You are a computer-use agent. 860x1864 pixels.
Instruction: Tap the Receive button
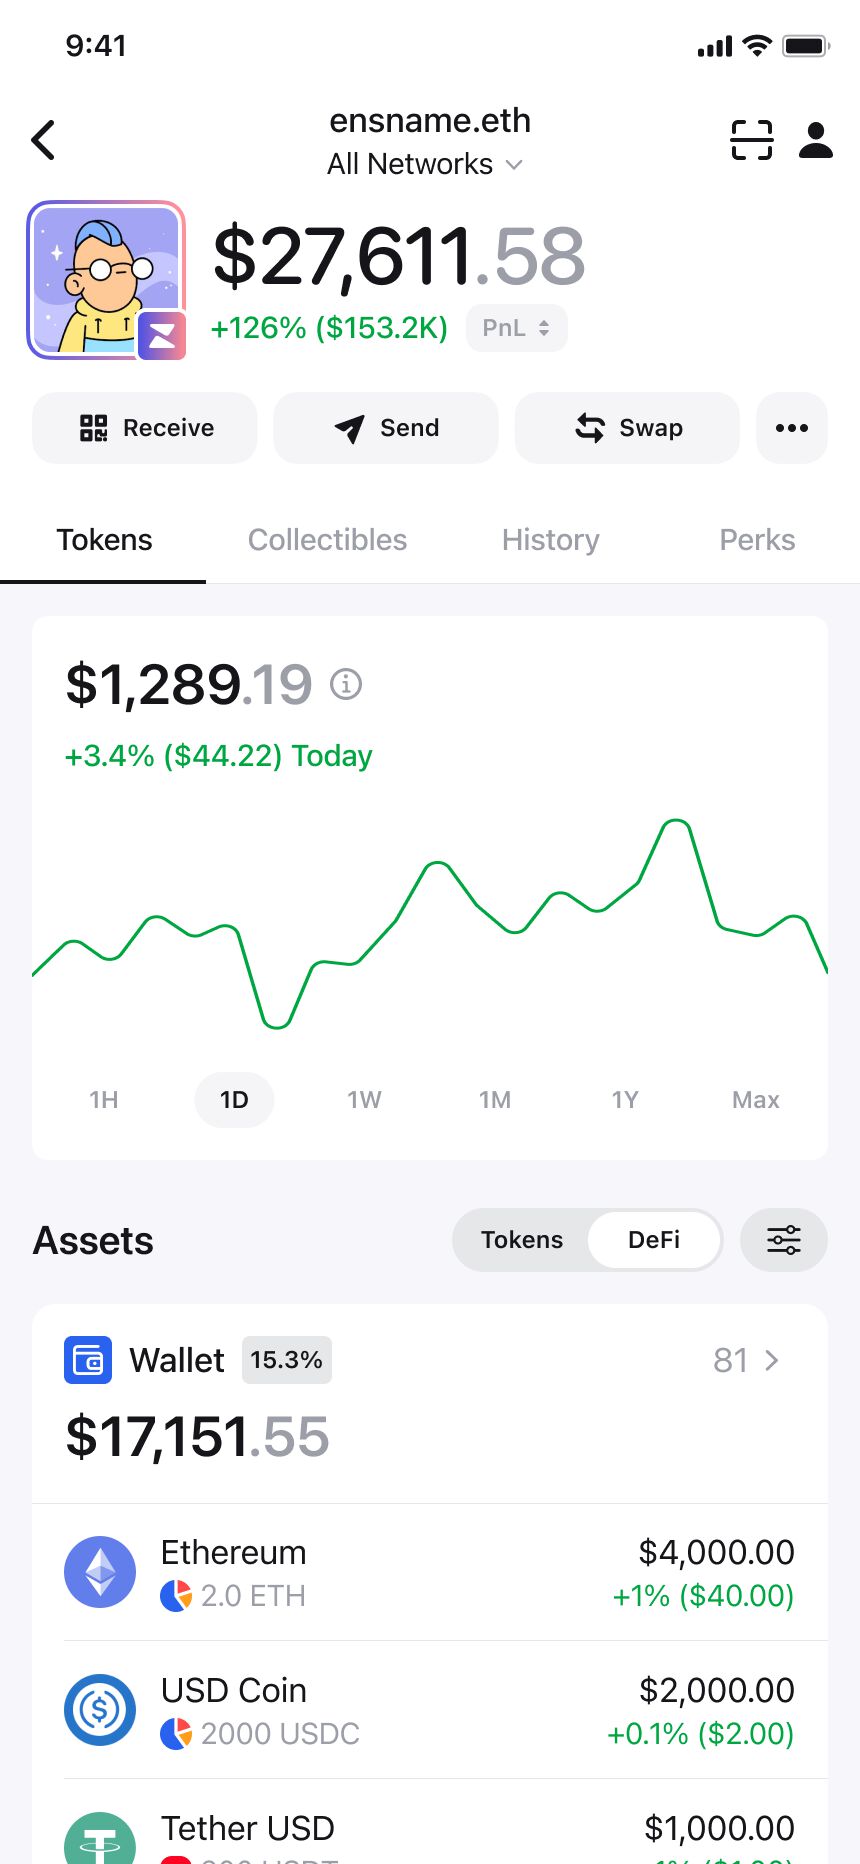145,428
